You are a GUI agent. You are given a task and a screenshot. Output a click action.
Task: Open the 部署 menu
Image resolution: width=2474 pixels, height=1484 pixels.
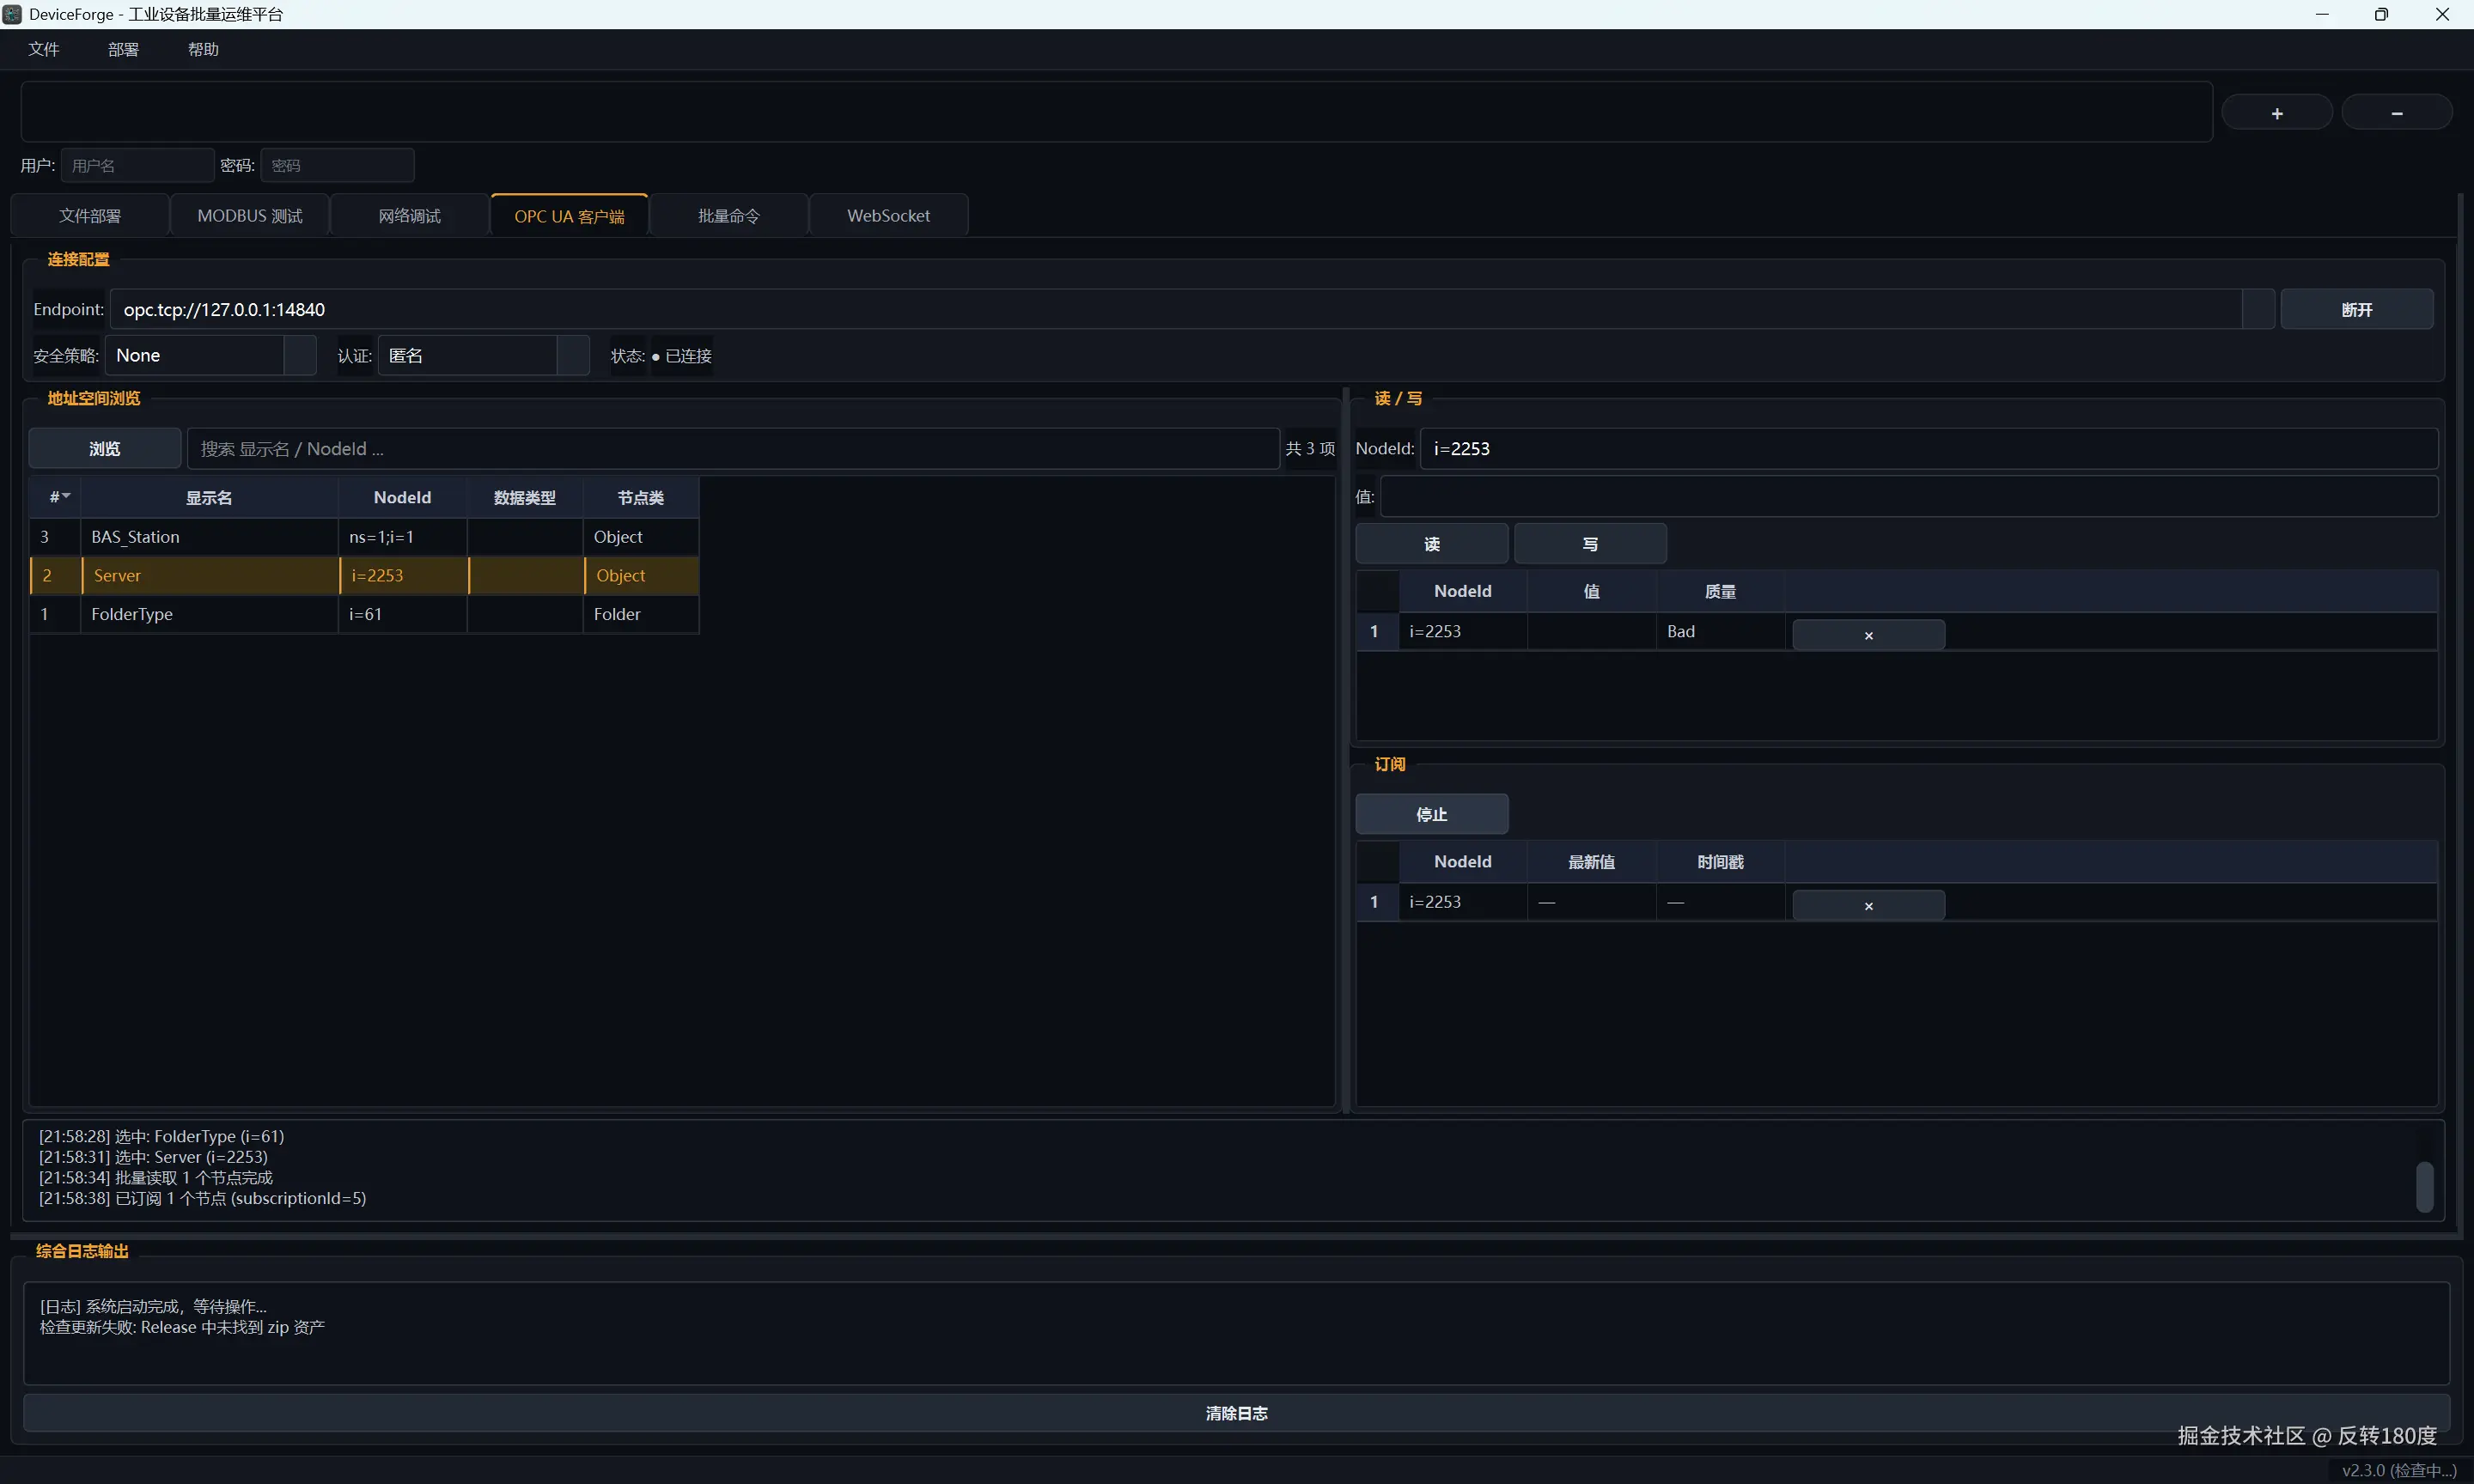tap(124, 49)
